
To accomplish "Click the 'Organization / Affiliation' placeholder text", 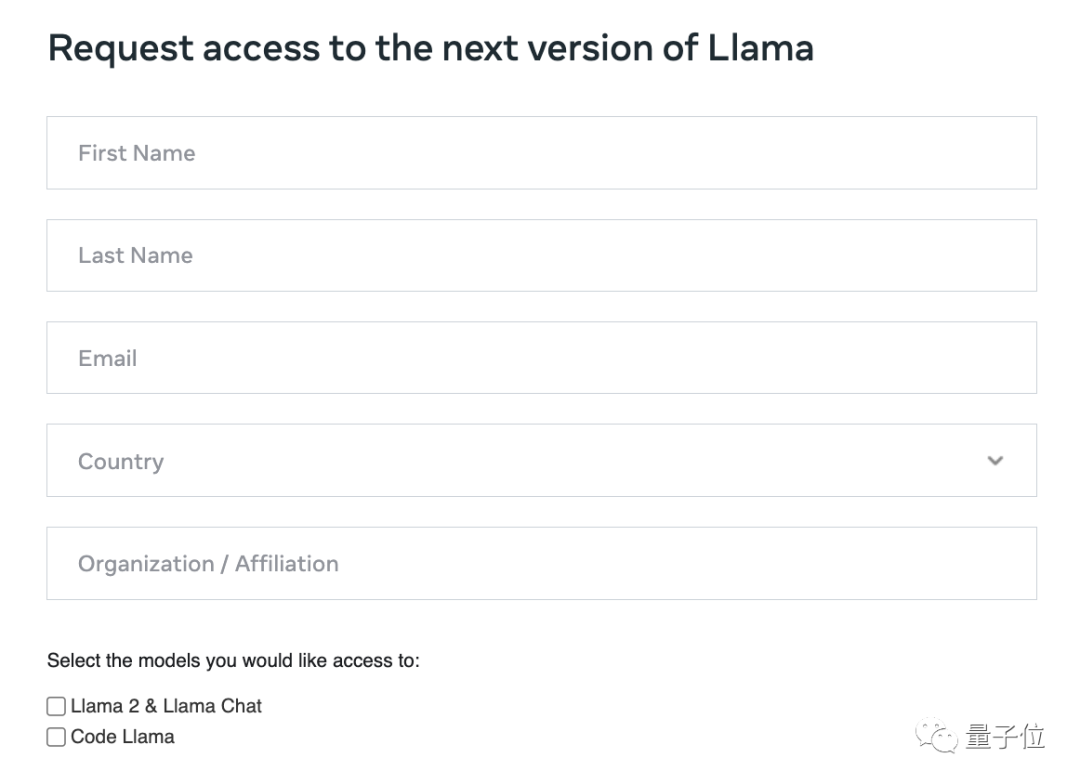I will pos(208,564).
